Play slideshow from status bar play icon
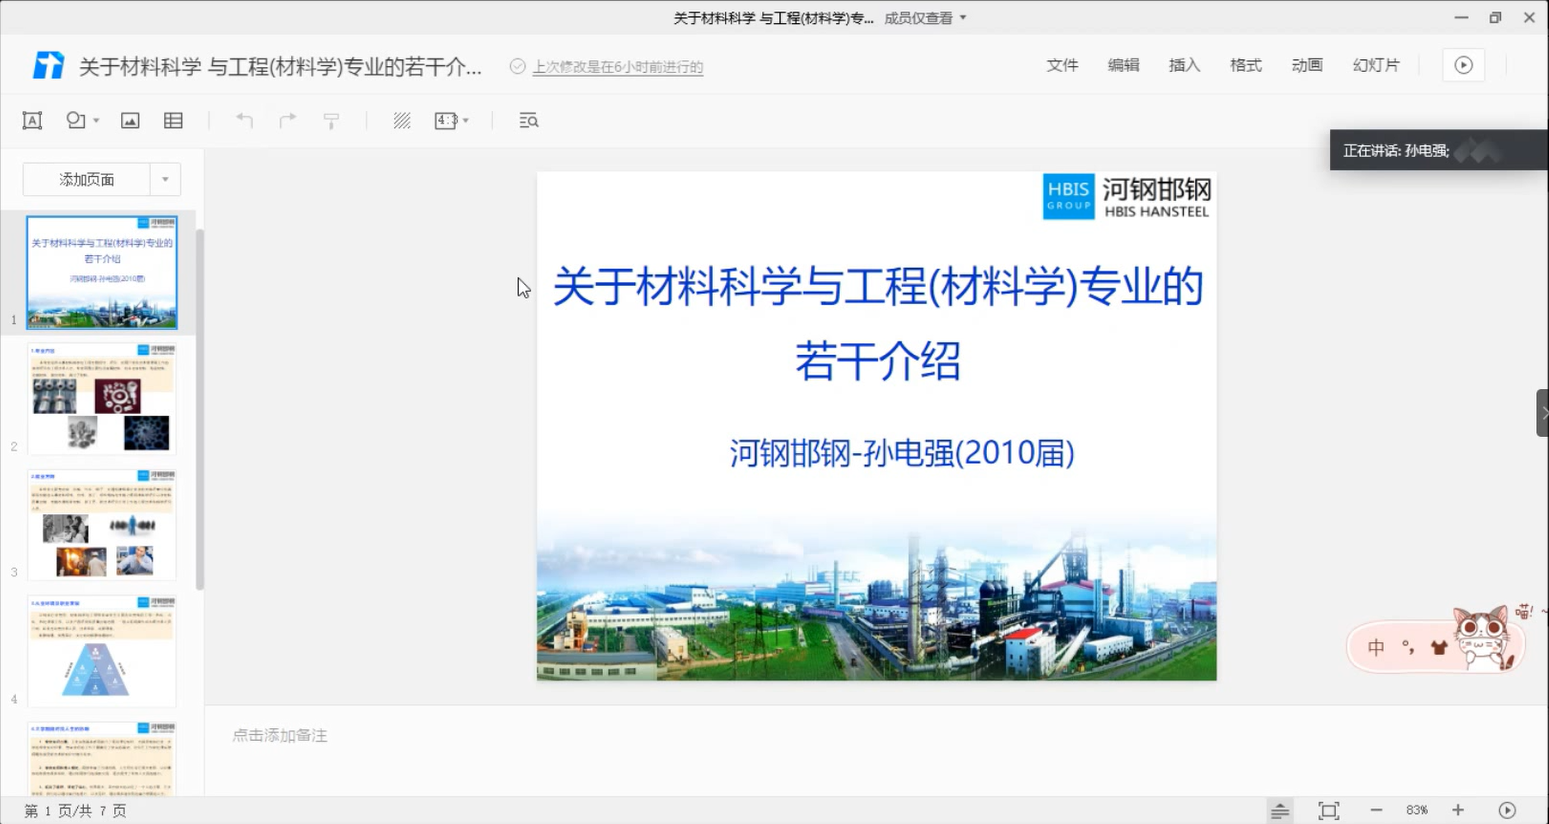This screenshot has width=1549, height=824. 1507,811
